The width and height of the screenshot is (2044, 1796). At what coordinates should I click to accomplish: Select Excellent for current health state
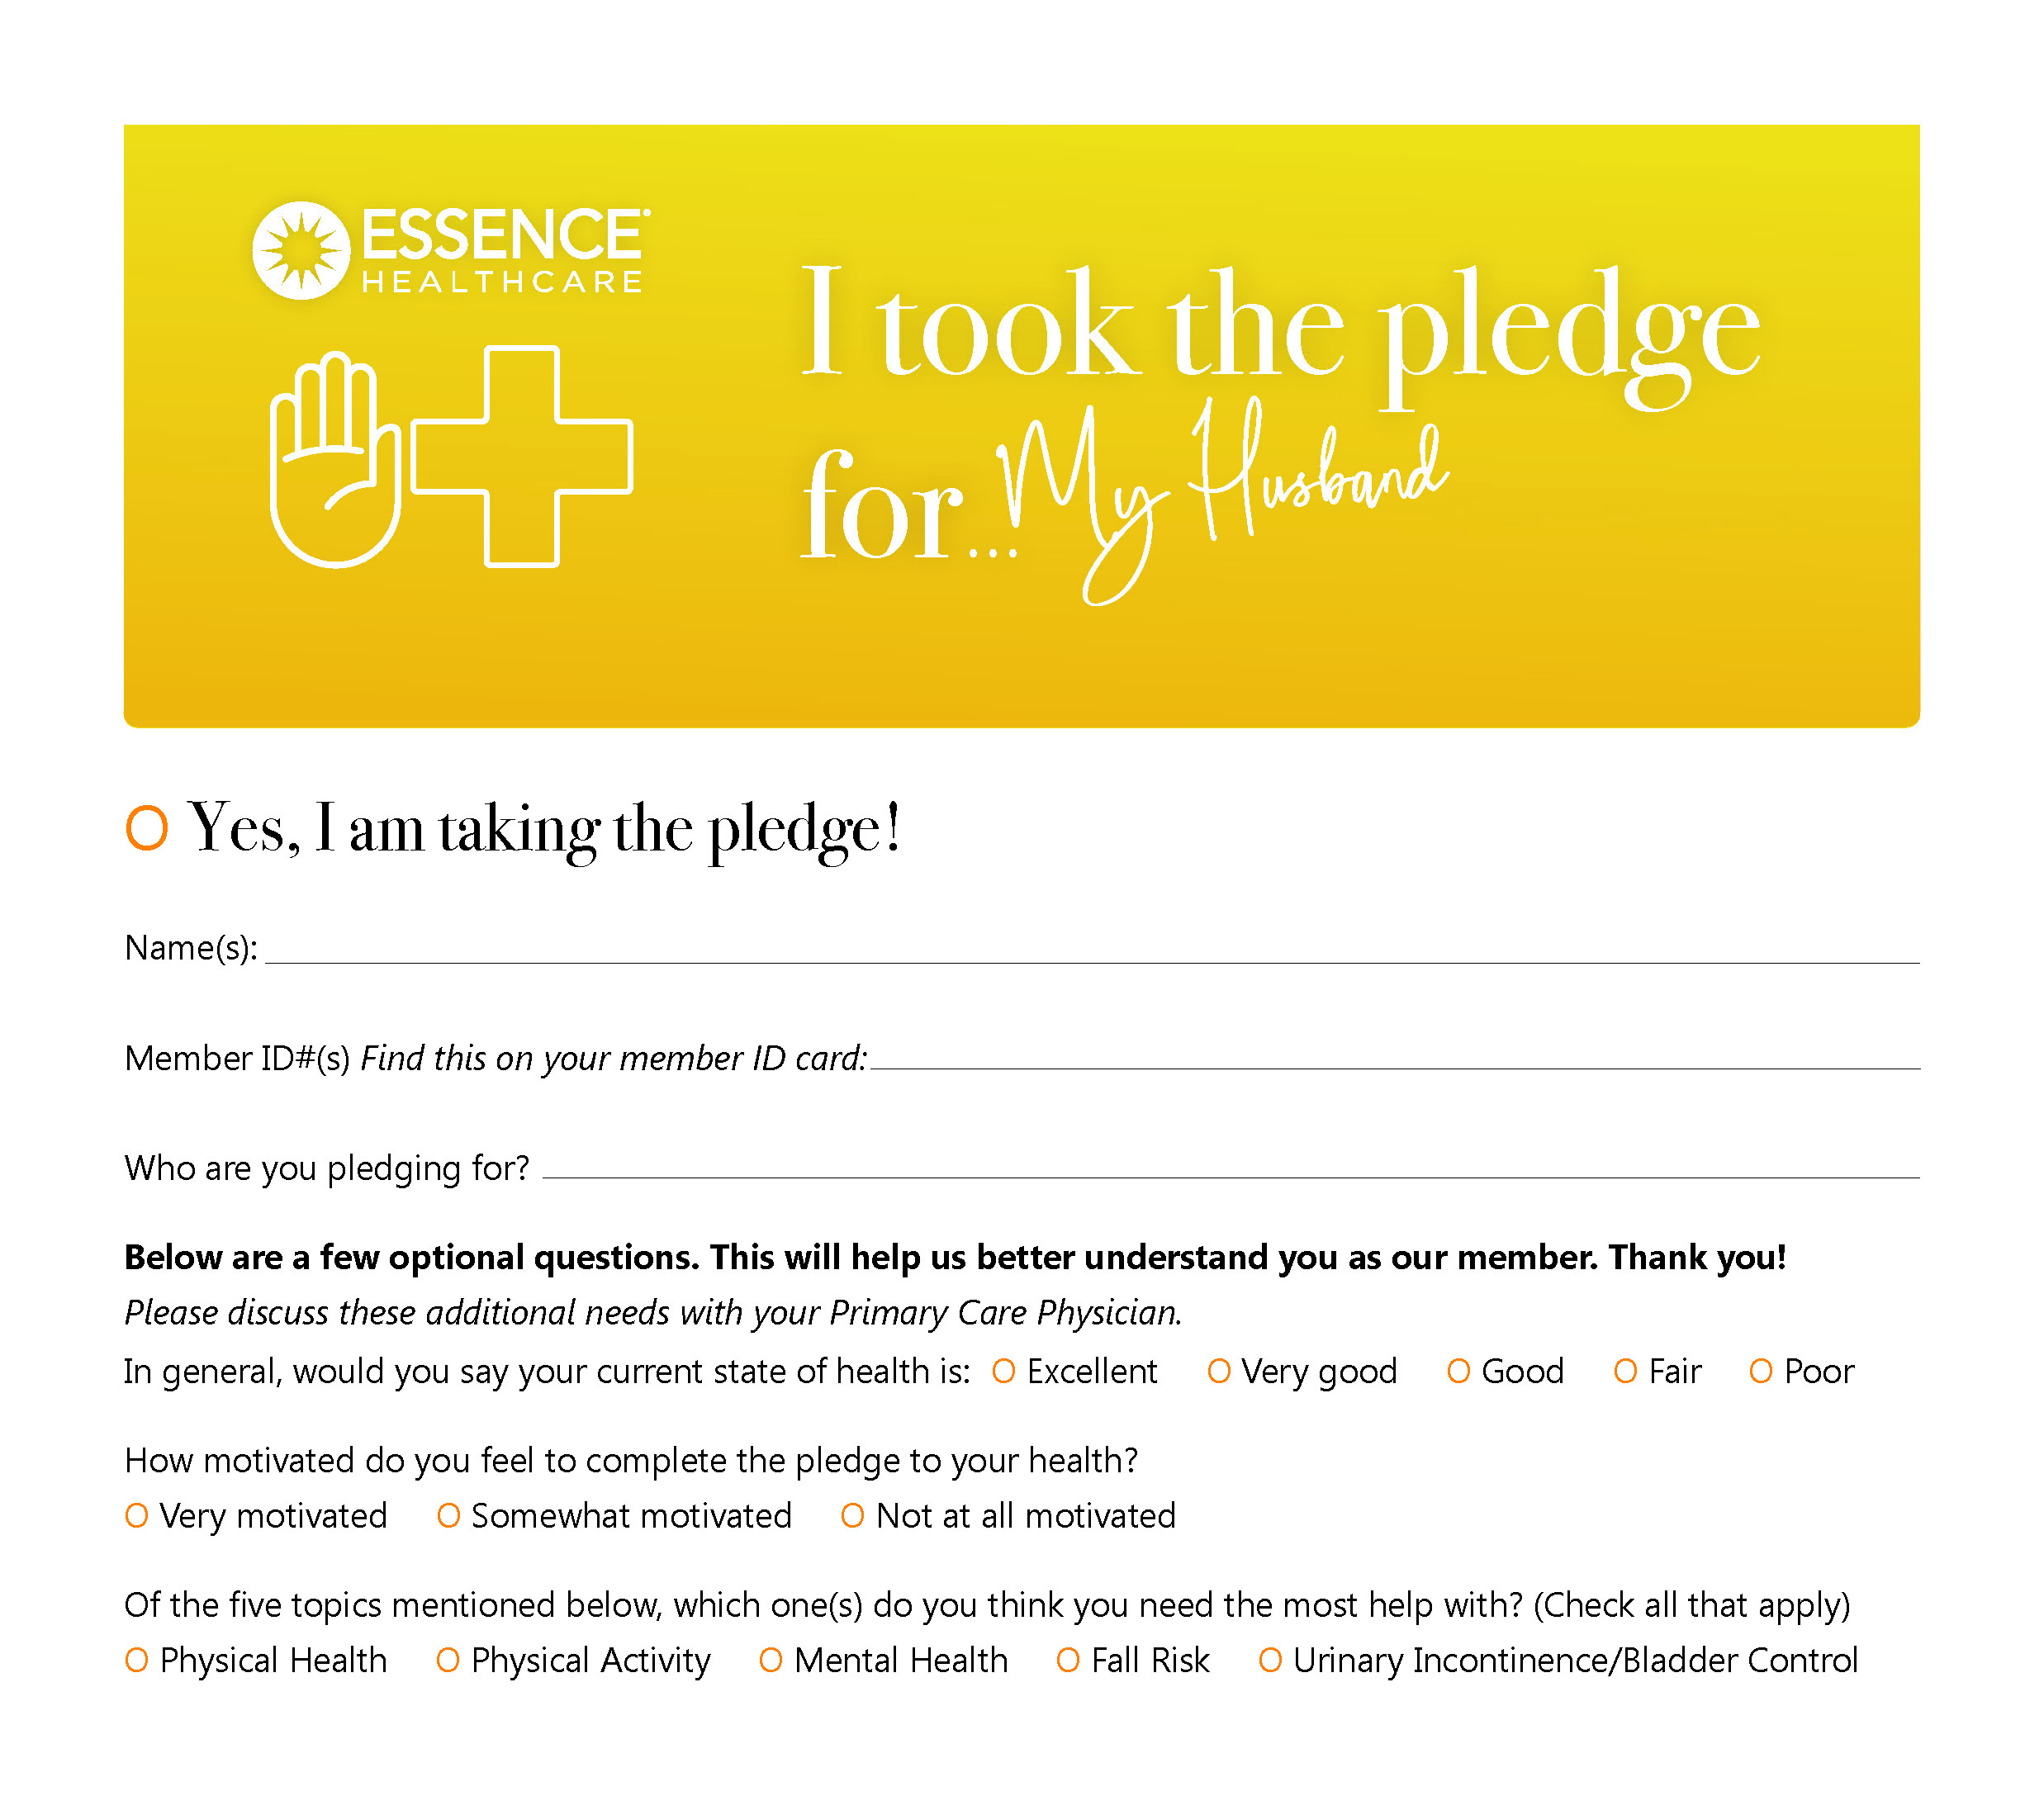coord(1003,1371)
